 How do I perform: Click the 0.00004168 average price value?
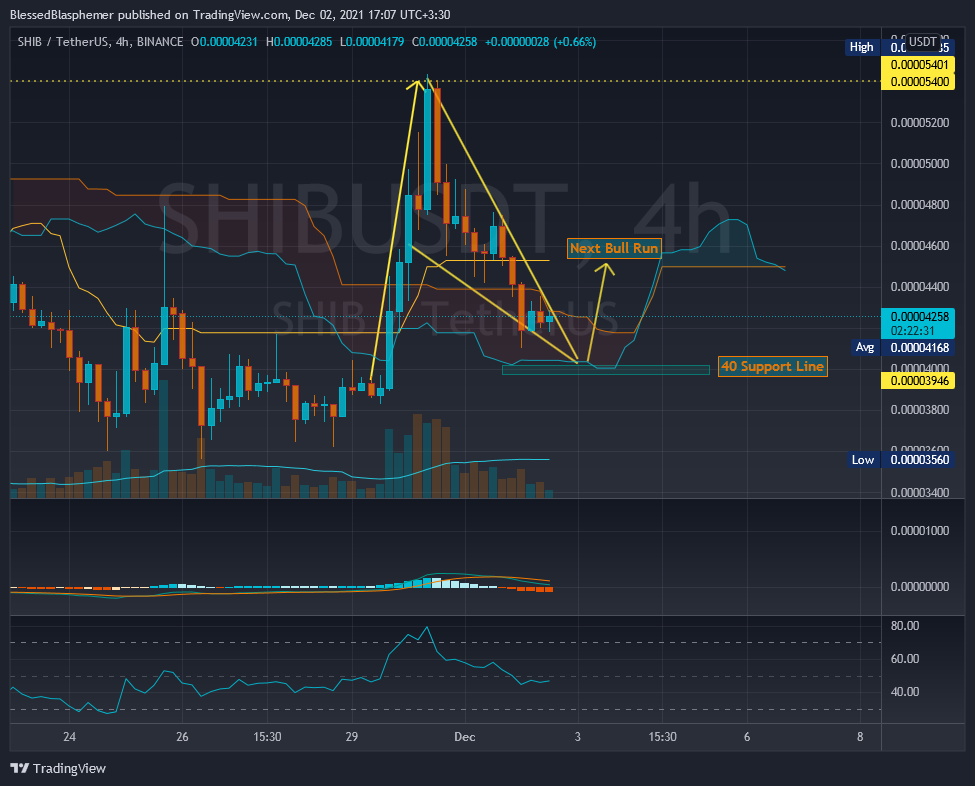pos(918,348)
